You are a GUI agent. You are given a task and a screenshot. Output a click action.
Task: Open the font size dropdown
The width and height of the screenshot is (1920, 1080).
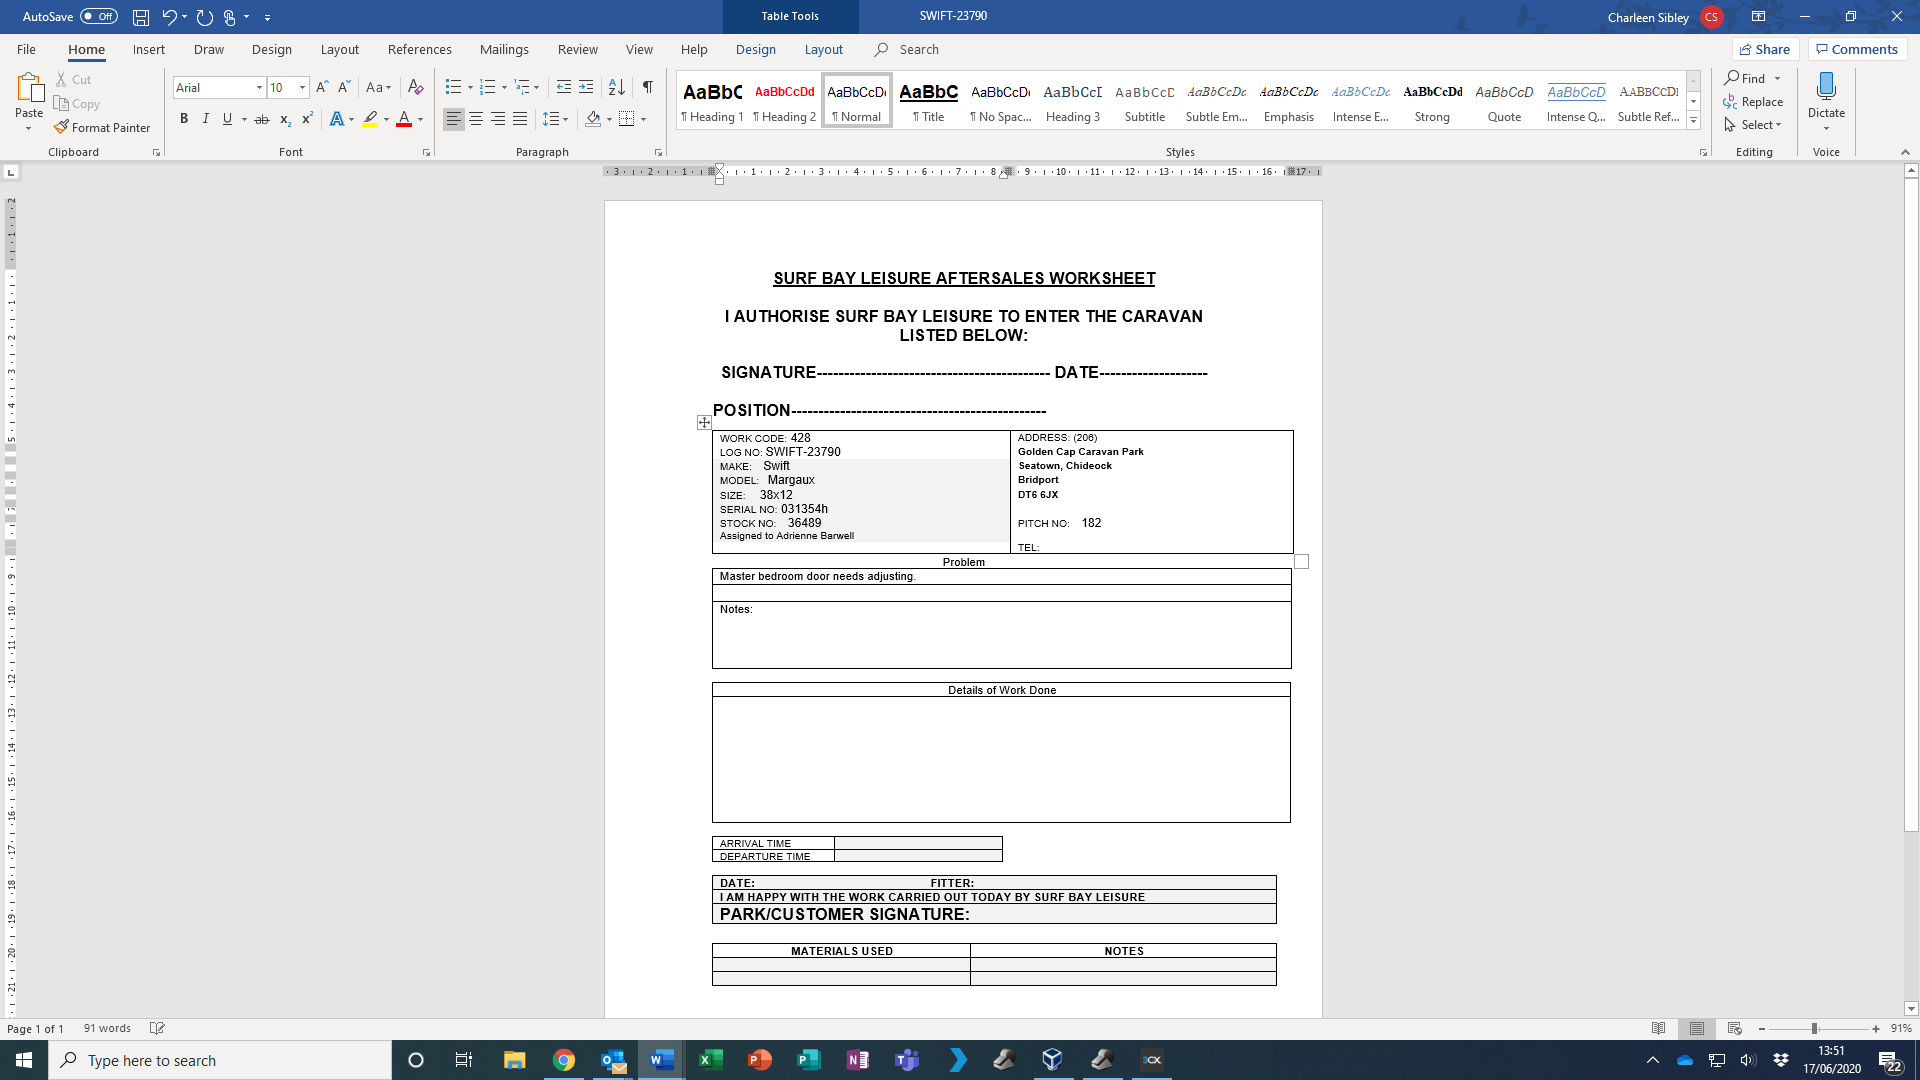click(x=302, y=88)
